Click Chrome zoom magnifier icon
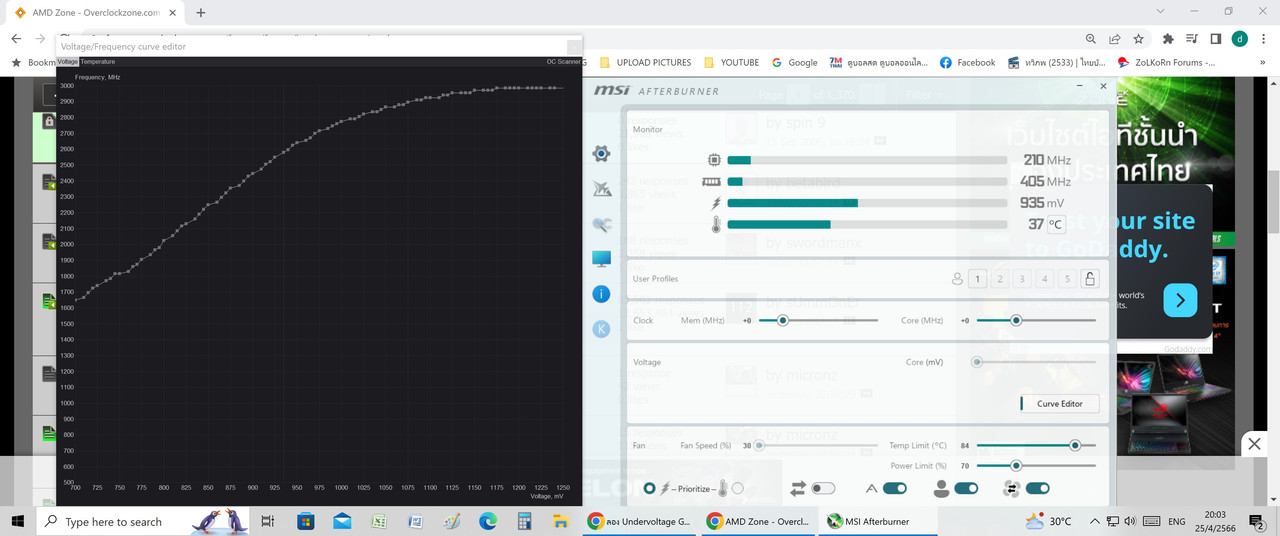 [1089, 38]
